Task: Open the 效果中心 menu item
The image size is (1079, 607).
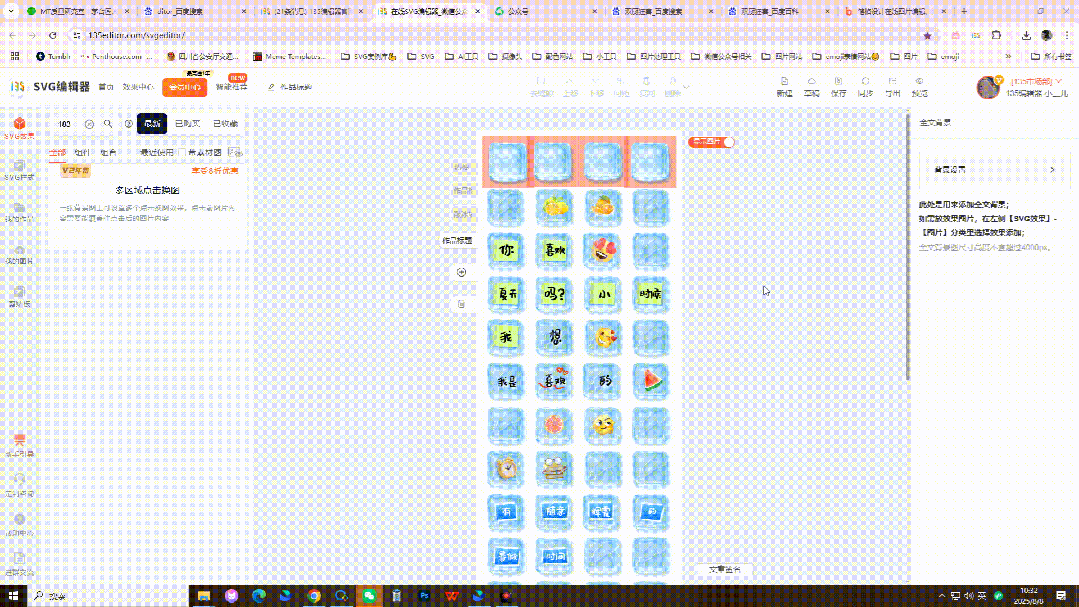Action: pyautogui.click(x=138, y=87)
